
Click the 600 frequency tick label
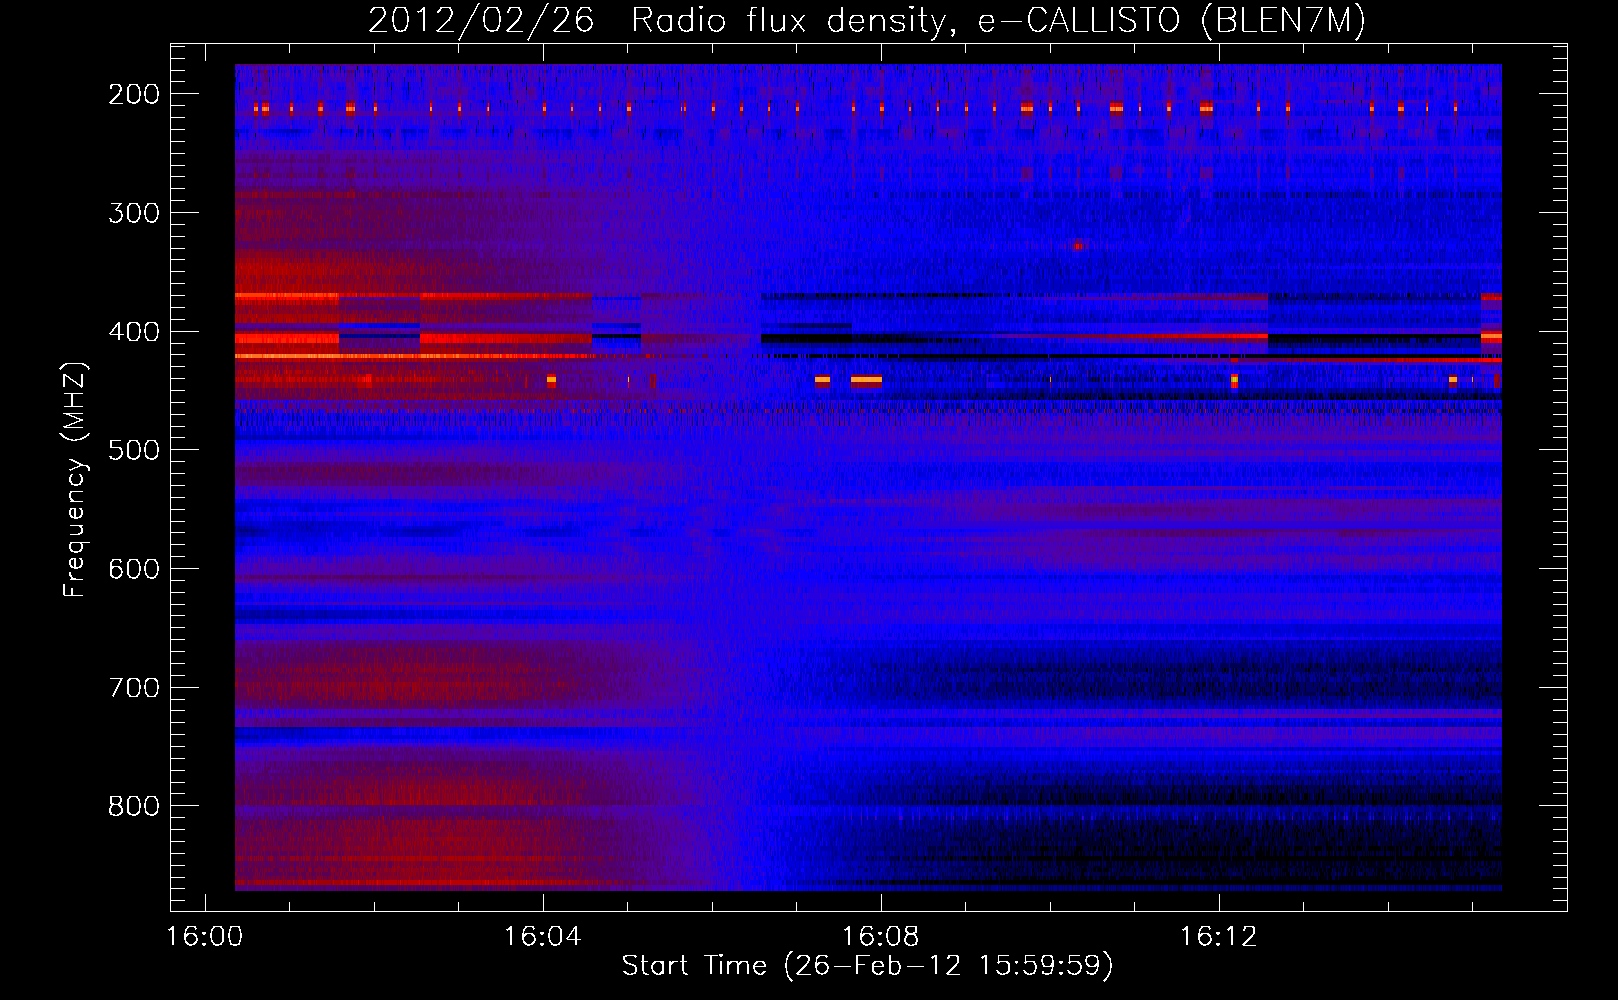pyautogui.click(x=133, y=568)
